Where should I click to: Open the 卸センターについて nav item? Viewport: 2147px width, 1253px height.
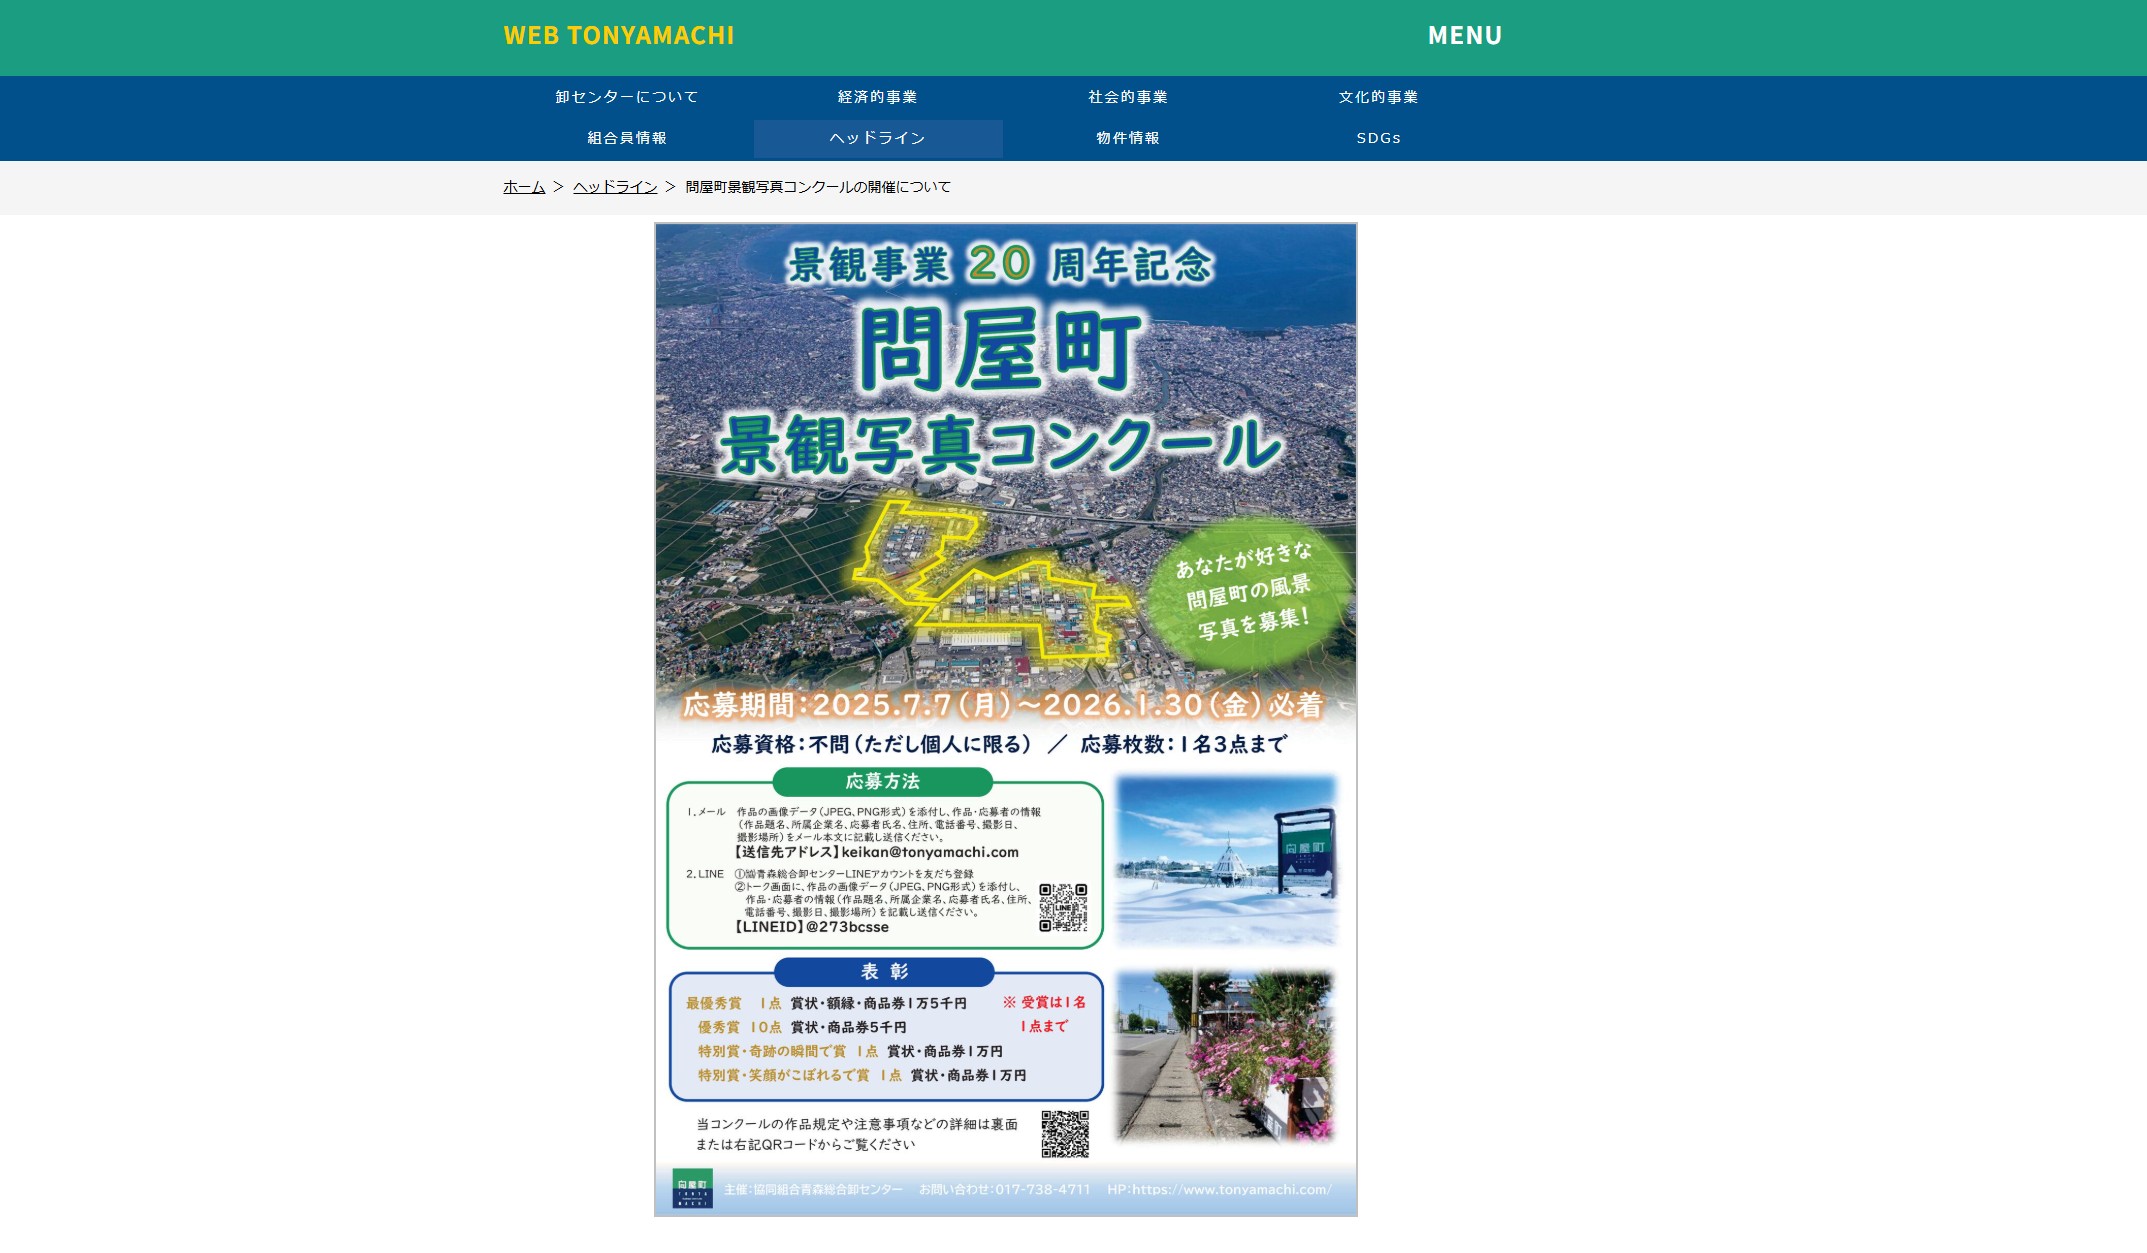[627, 97]
